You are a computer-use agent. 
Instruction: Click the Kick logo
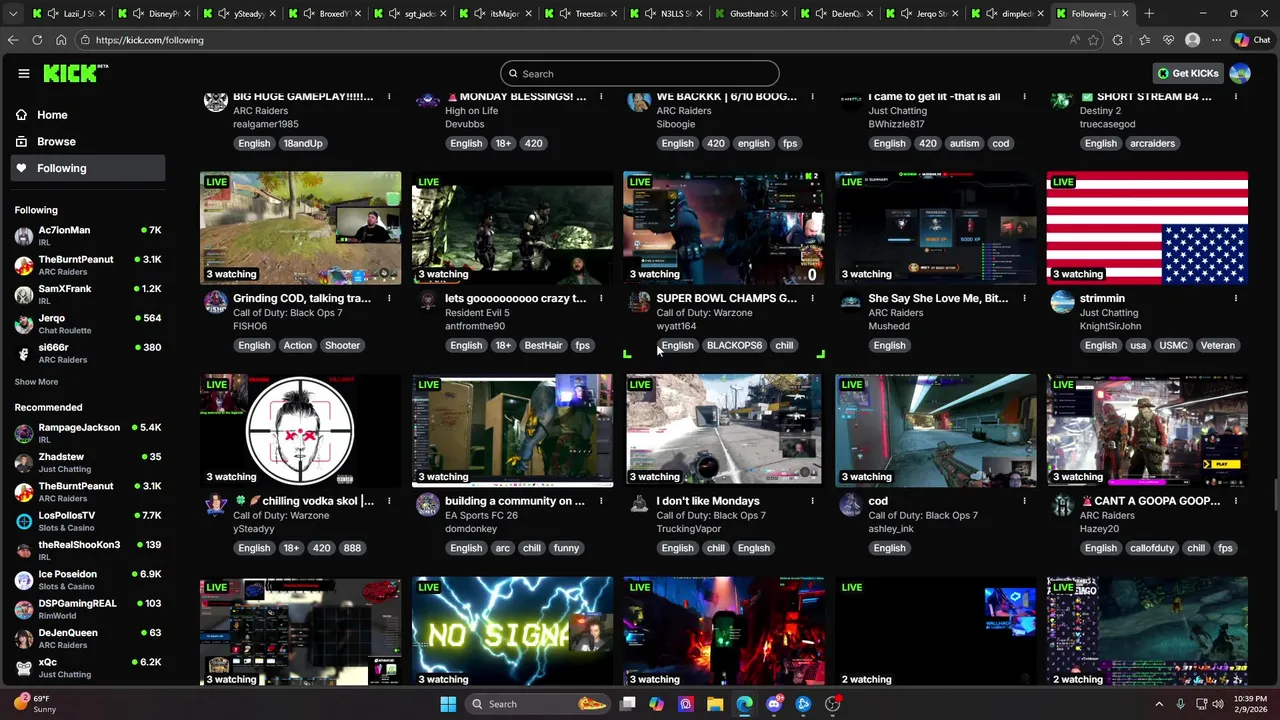click(x=75, y=73)
